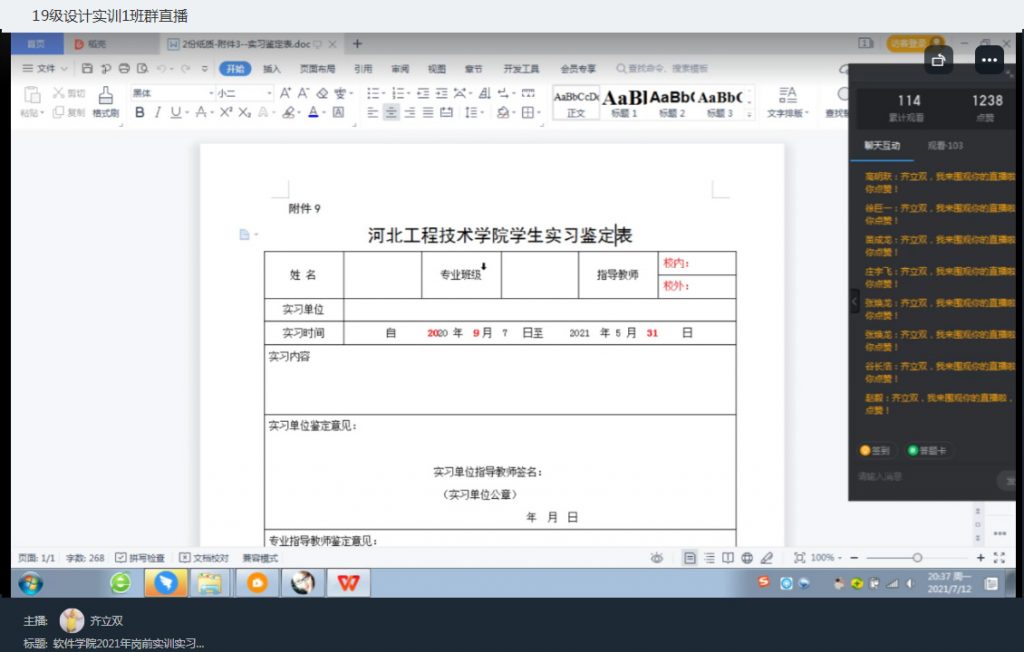Toggle center alignment

391,112
